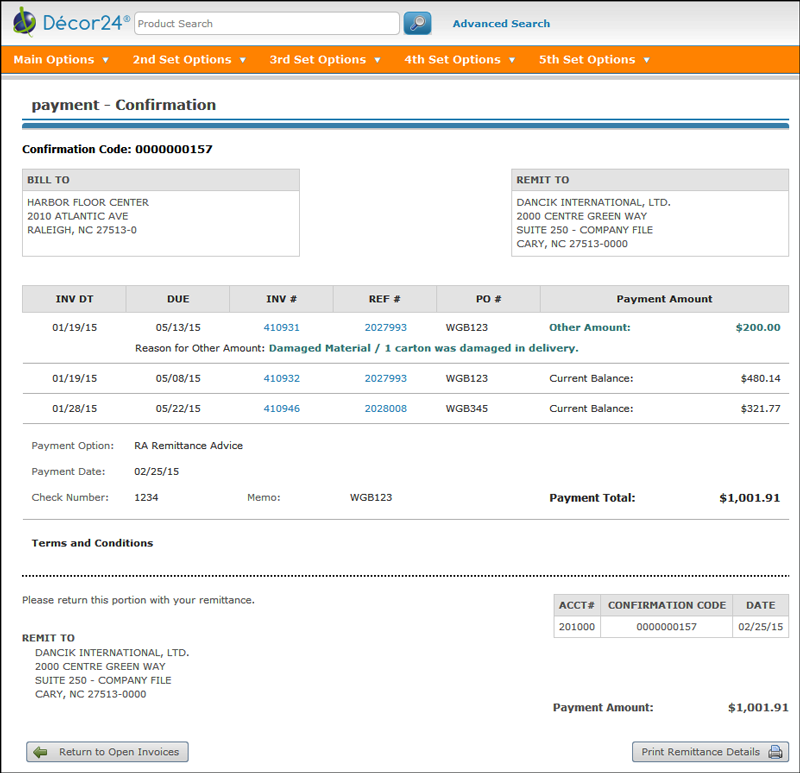The width and height of the screenshot is (800, 773).
Task: Open the 4th Set Options menu
Action: coord(460,60)
